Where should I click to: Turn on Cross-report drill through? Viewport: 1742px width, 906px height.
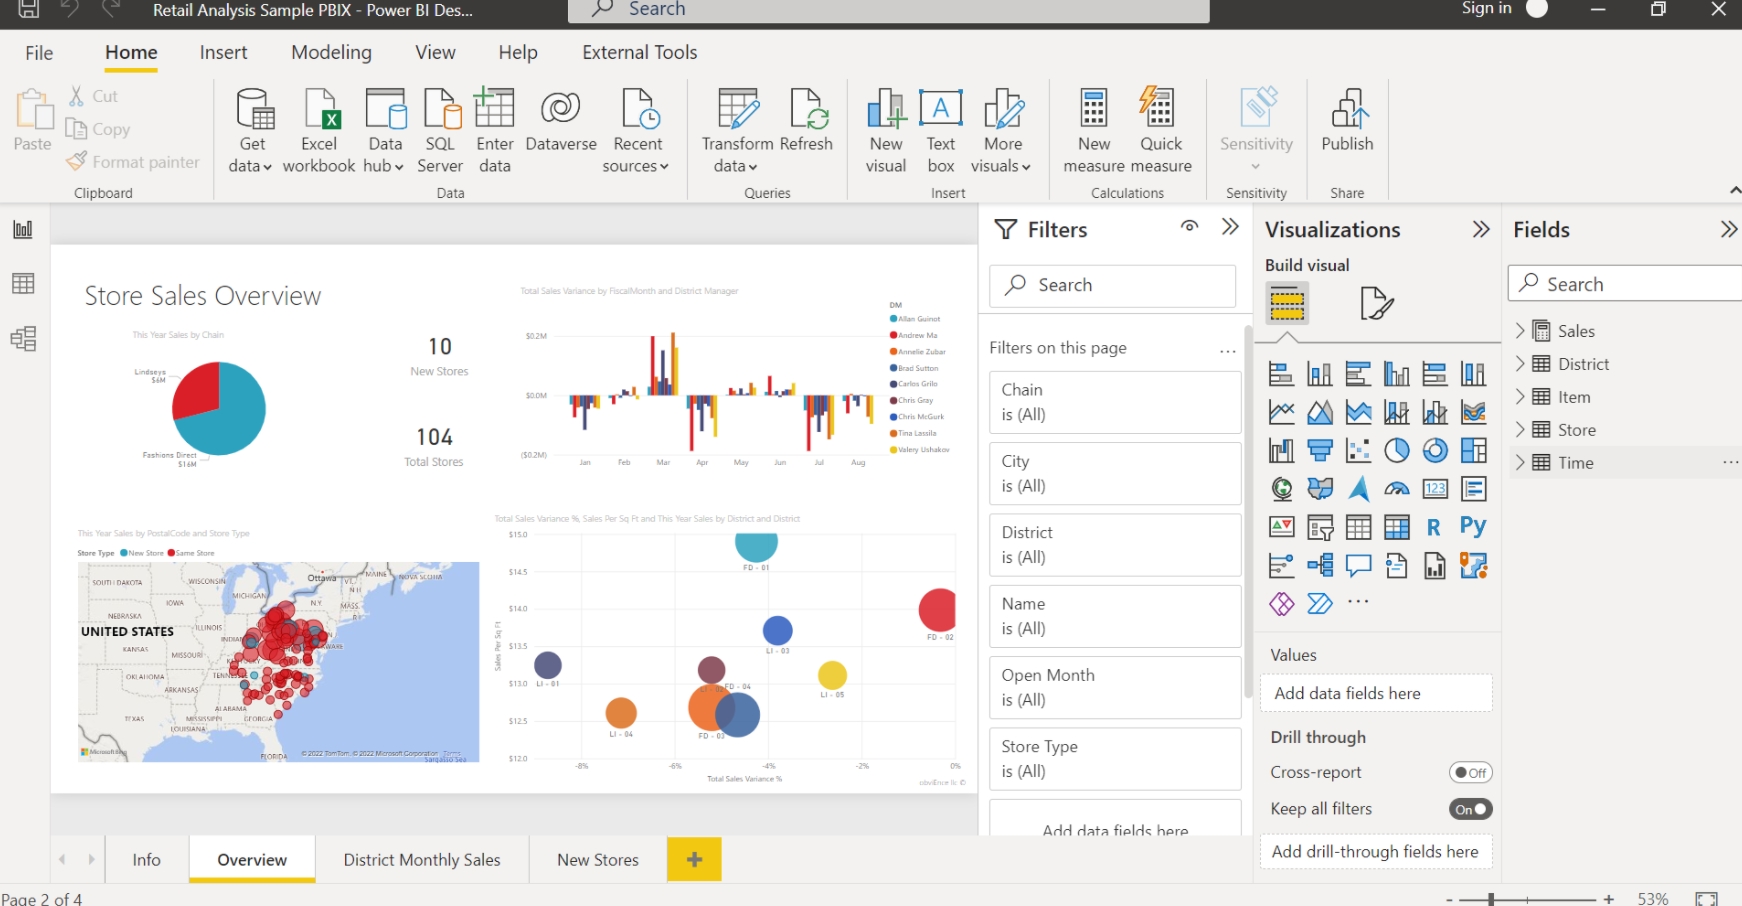click(1470, 772)
